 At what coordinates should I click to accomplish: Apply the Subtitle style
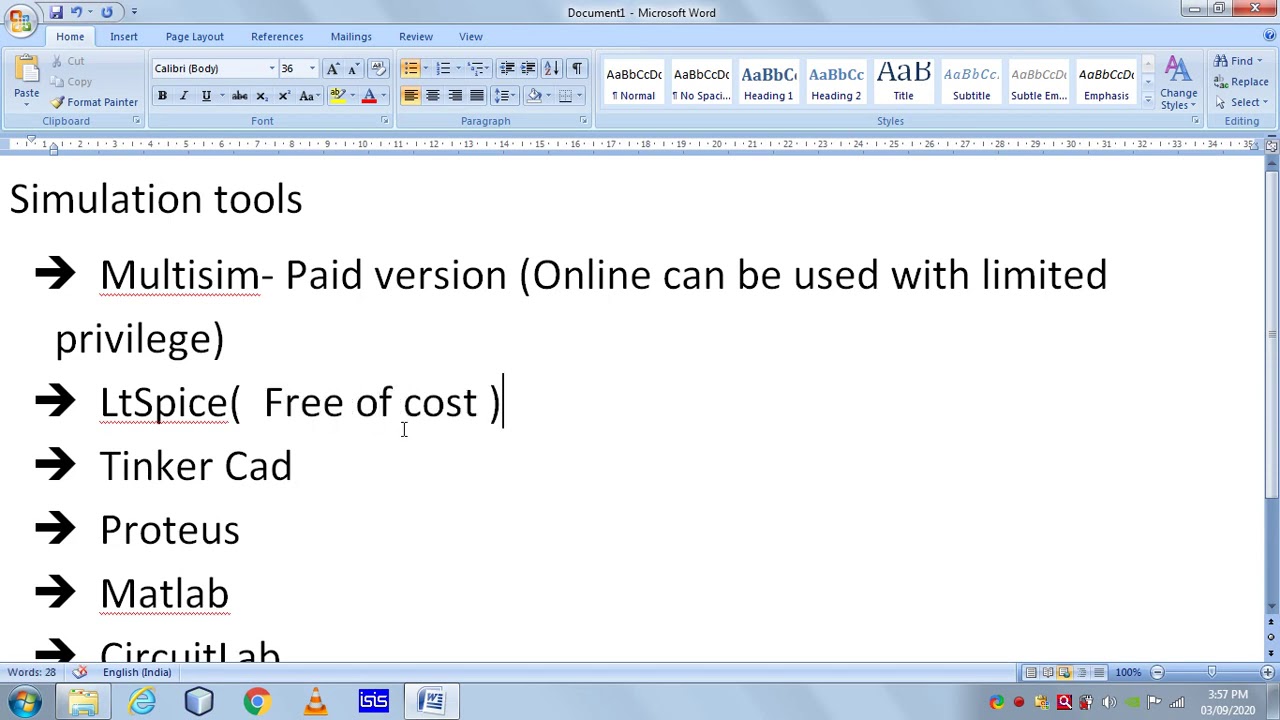[971, 82]
